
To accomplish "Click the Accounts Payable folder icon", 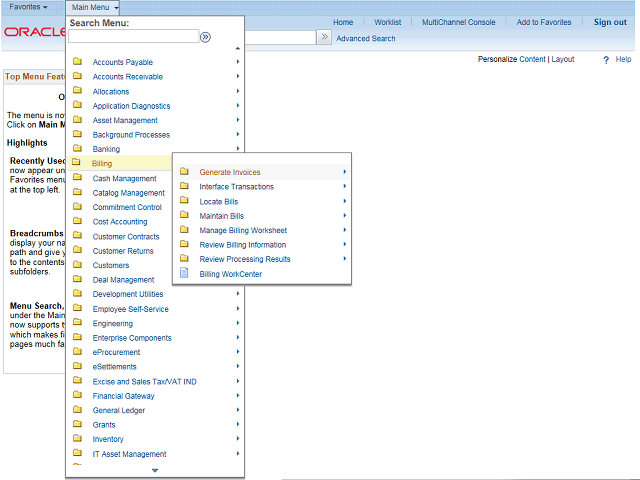I will (x=77, y=62).
